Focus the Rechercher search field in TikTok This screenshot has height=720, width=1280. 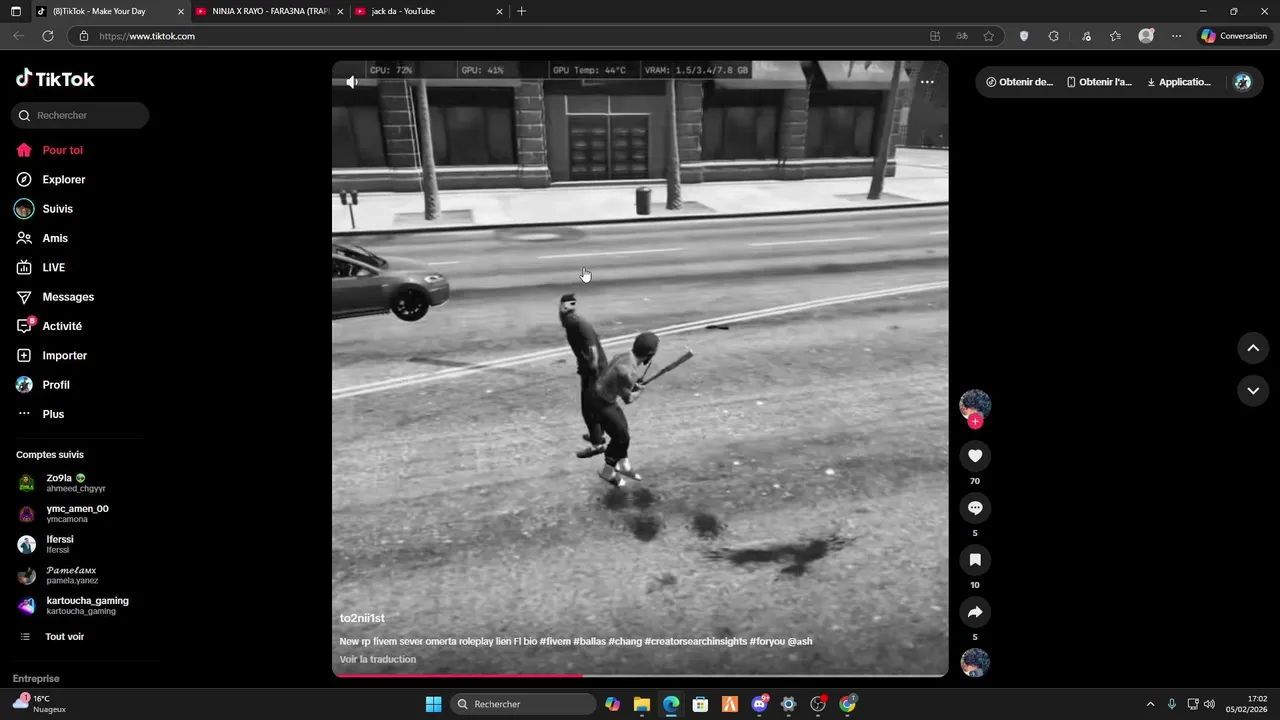coord(80,115)
